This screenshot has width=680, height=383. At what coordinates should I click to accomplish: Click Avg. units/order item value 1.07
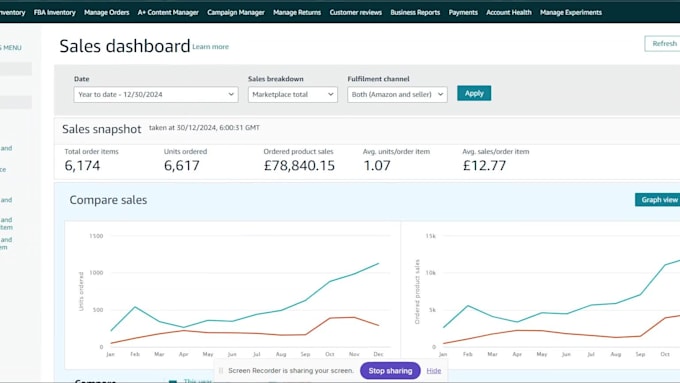(x=377, y=166)
